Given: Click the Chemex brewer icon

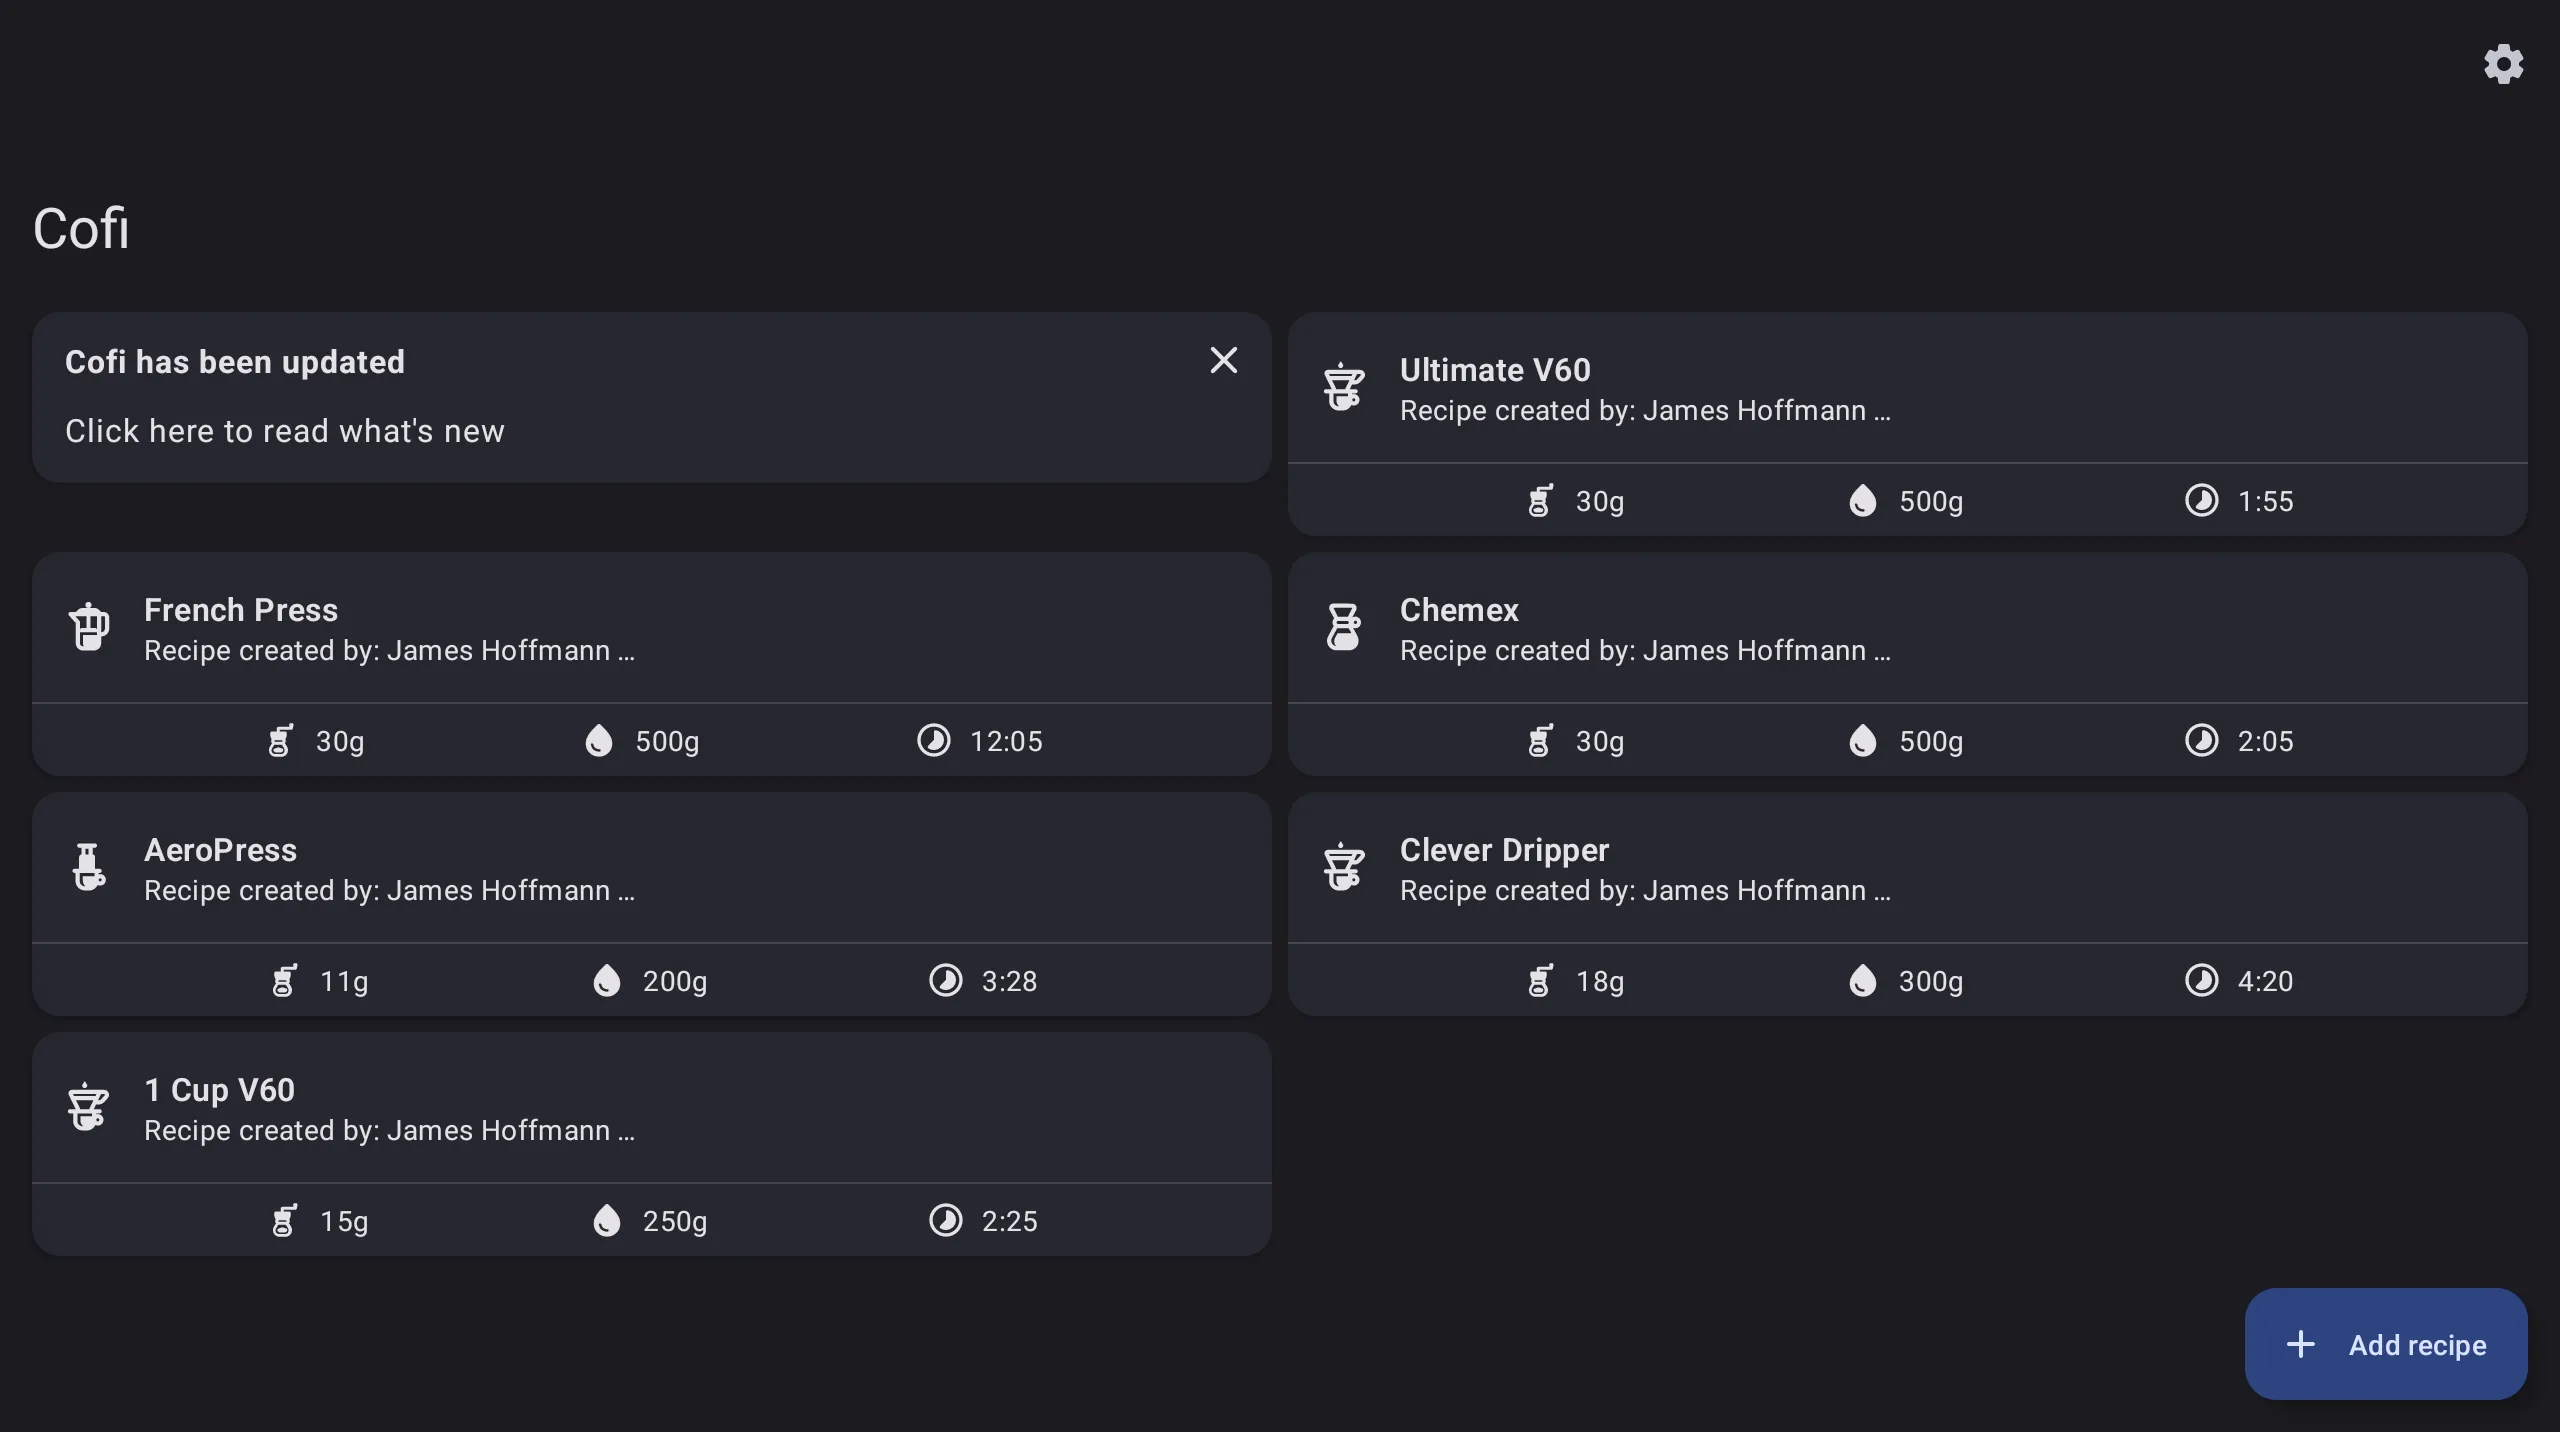Looking at the screenshot, I should (1343, 627).
